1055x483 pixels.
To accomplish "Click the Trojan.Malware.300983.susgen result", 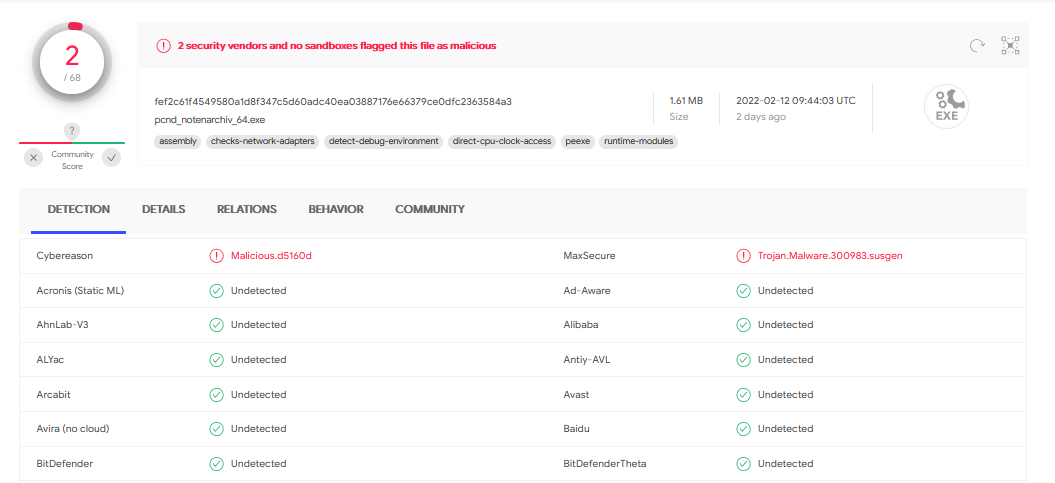I will 830,256.
